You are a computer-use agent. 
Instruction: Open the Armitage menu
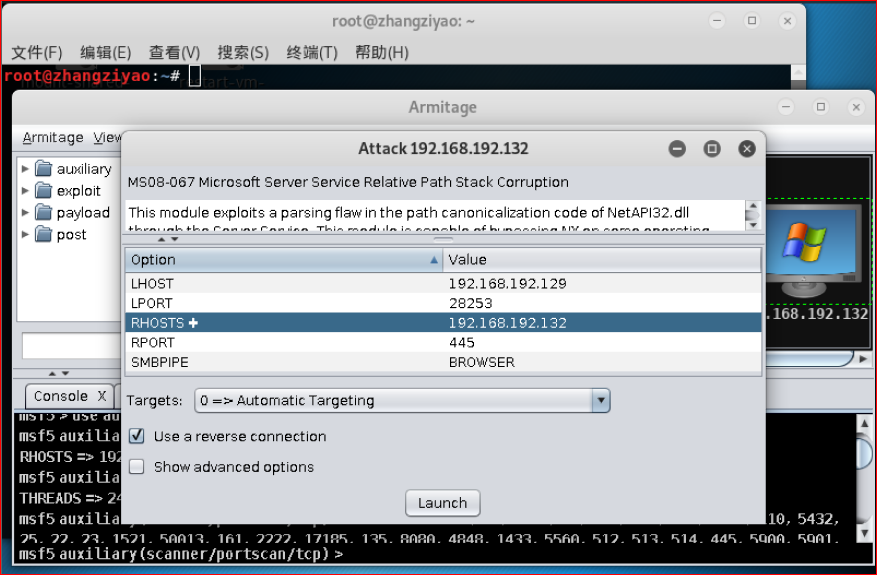53,138
